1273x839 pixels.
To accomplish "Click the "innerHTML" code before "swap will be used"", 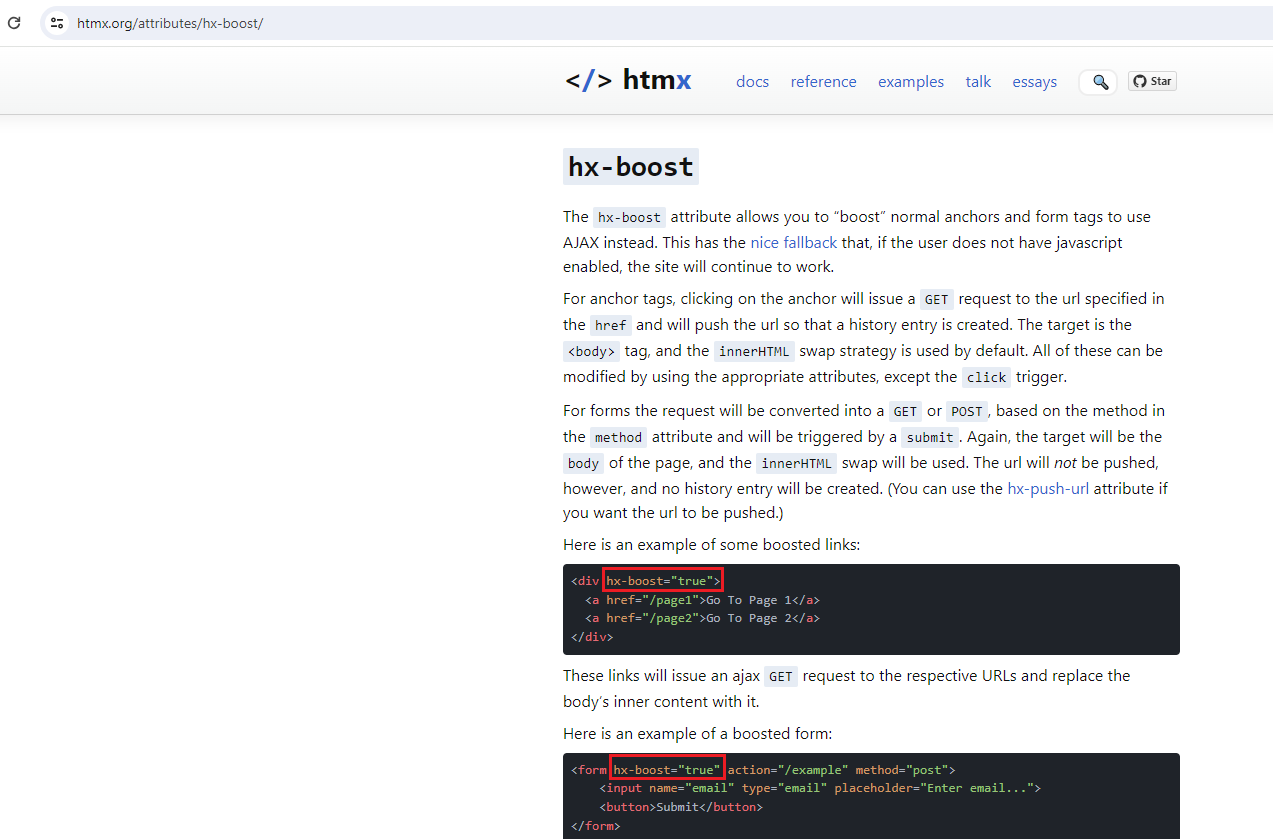I will click(797, 463).
